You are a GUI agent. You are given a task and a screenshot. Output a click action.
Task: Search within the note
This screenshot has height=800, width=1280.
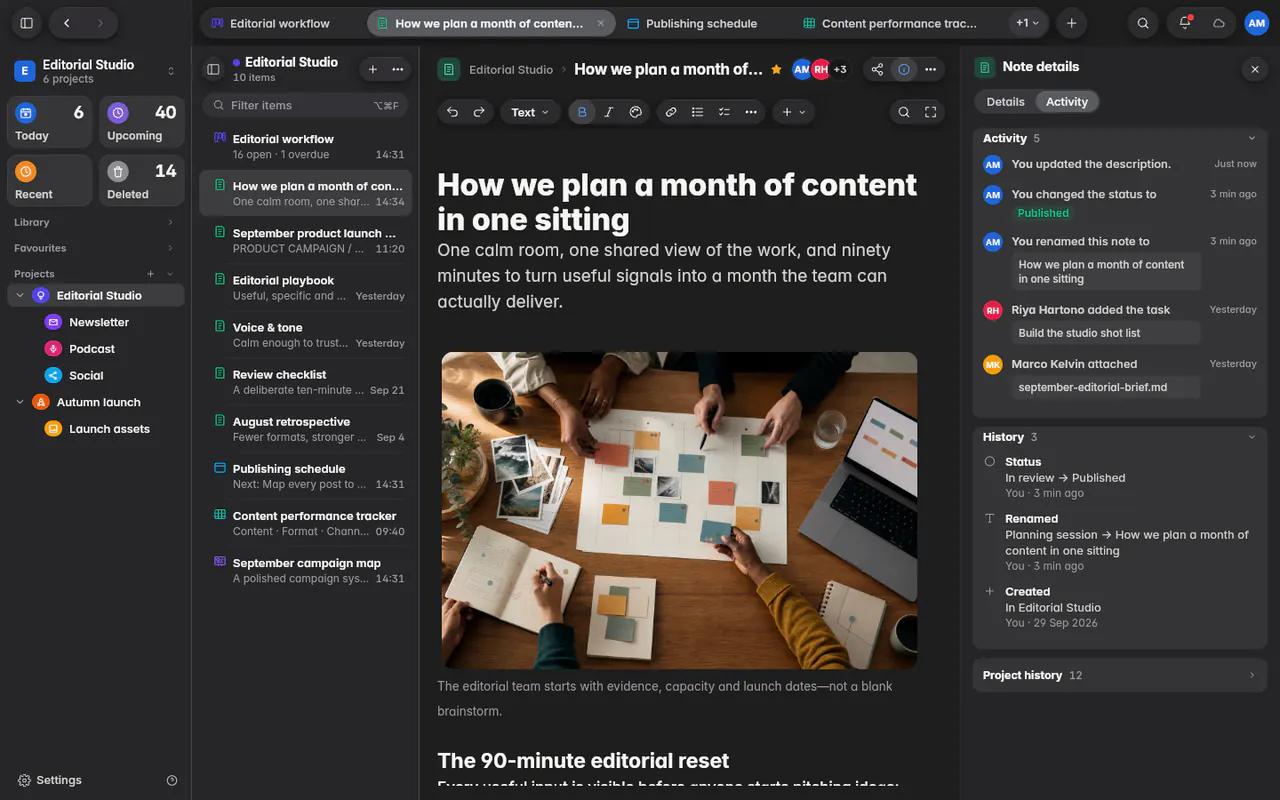pos(904,112)
